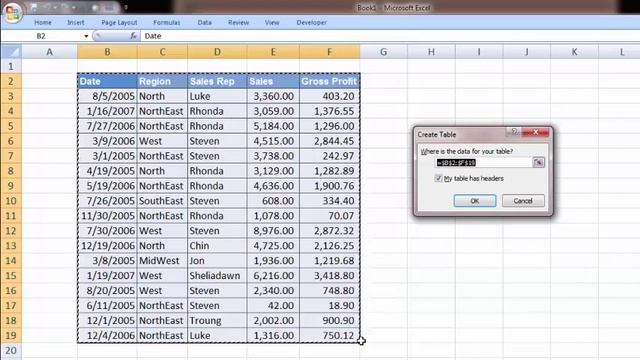Select column B header
This screenshot has width=640, height=360.
(x=107, y=52)
